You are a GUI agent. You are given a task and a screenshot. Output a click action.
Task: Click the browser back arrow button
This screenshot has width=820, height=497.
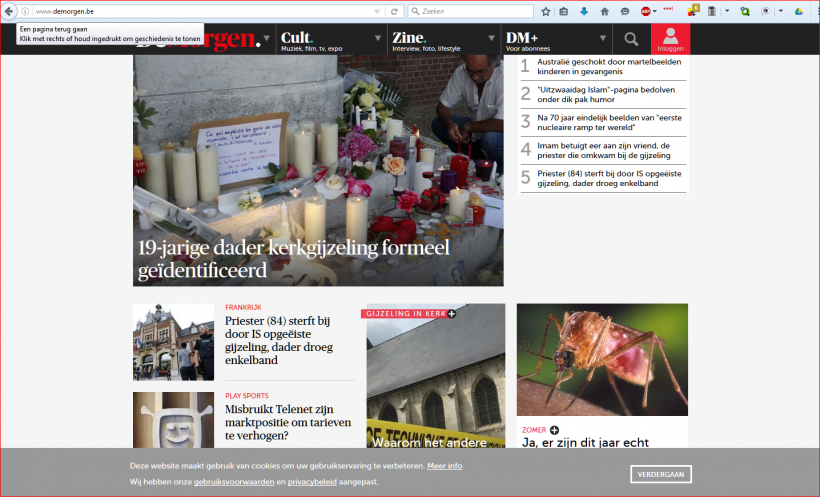(10, 11)
